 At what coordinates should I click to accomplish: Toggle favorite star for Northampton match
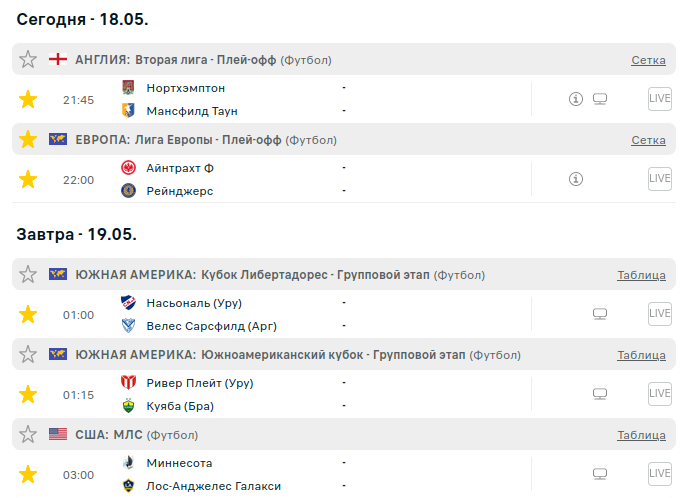point(28,99)
